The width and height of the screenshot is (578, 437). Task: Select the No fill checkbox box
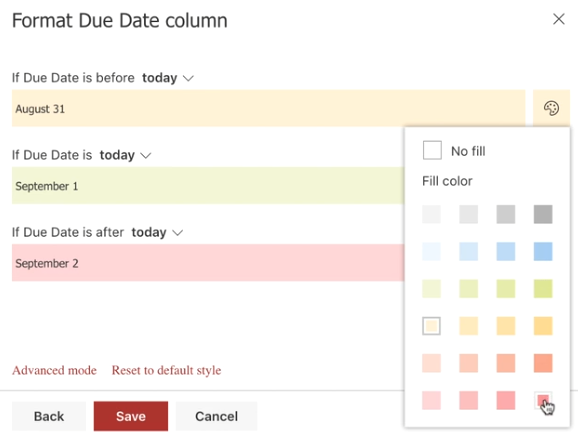click(432, 150)
